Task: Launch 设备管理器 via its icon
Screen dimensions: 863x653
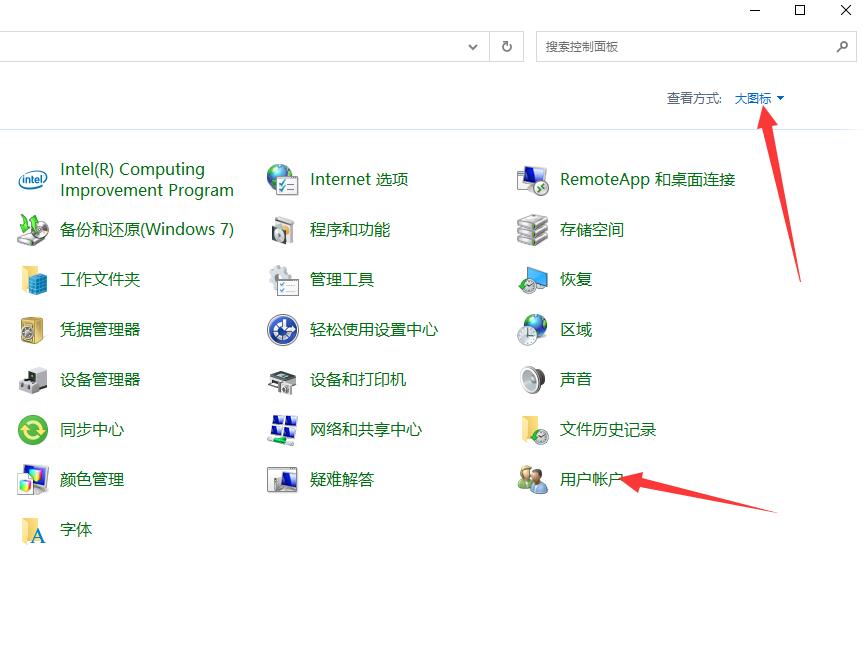Action: pos(33,380)
